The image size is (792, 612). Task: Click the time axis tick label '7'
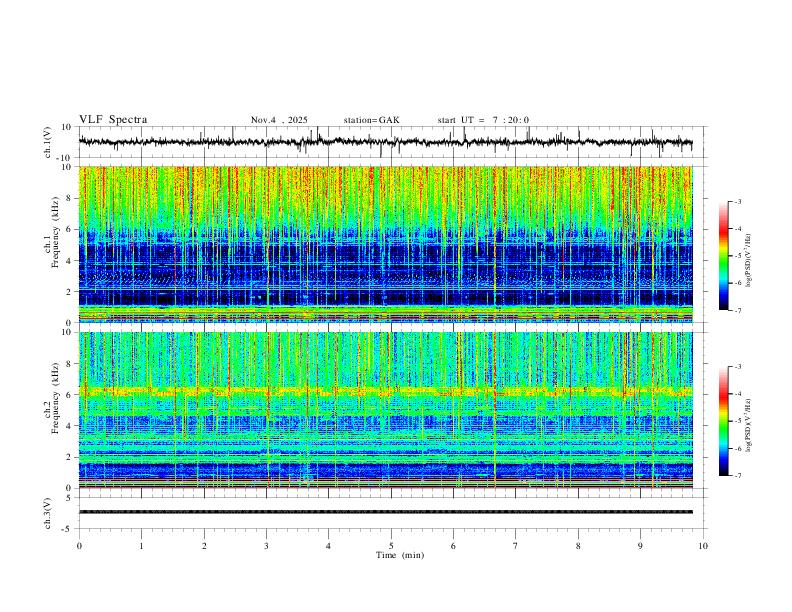(516, 546)
